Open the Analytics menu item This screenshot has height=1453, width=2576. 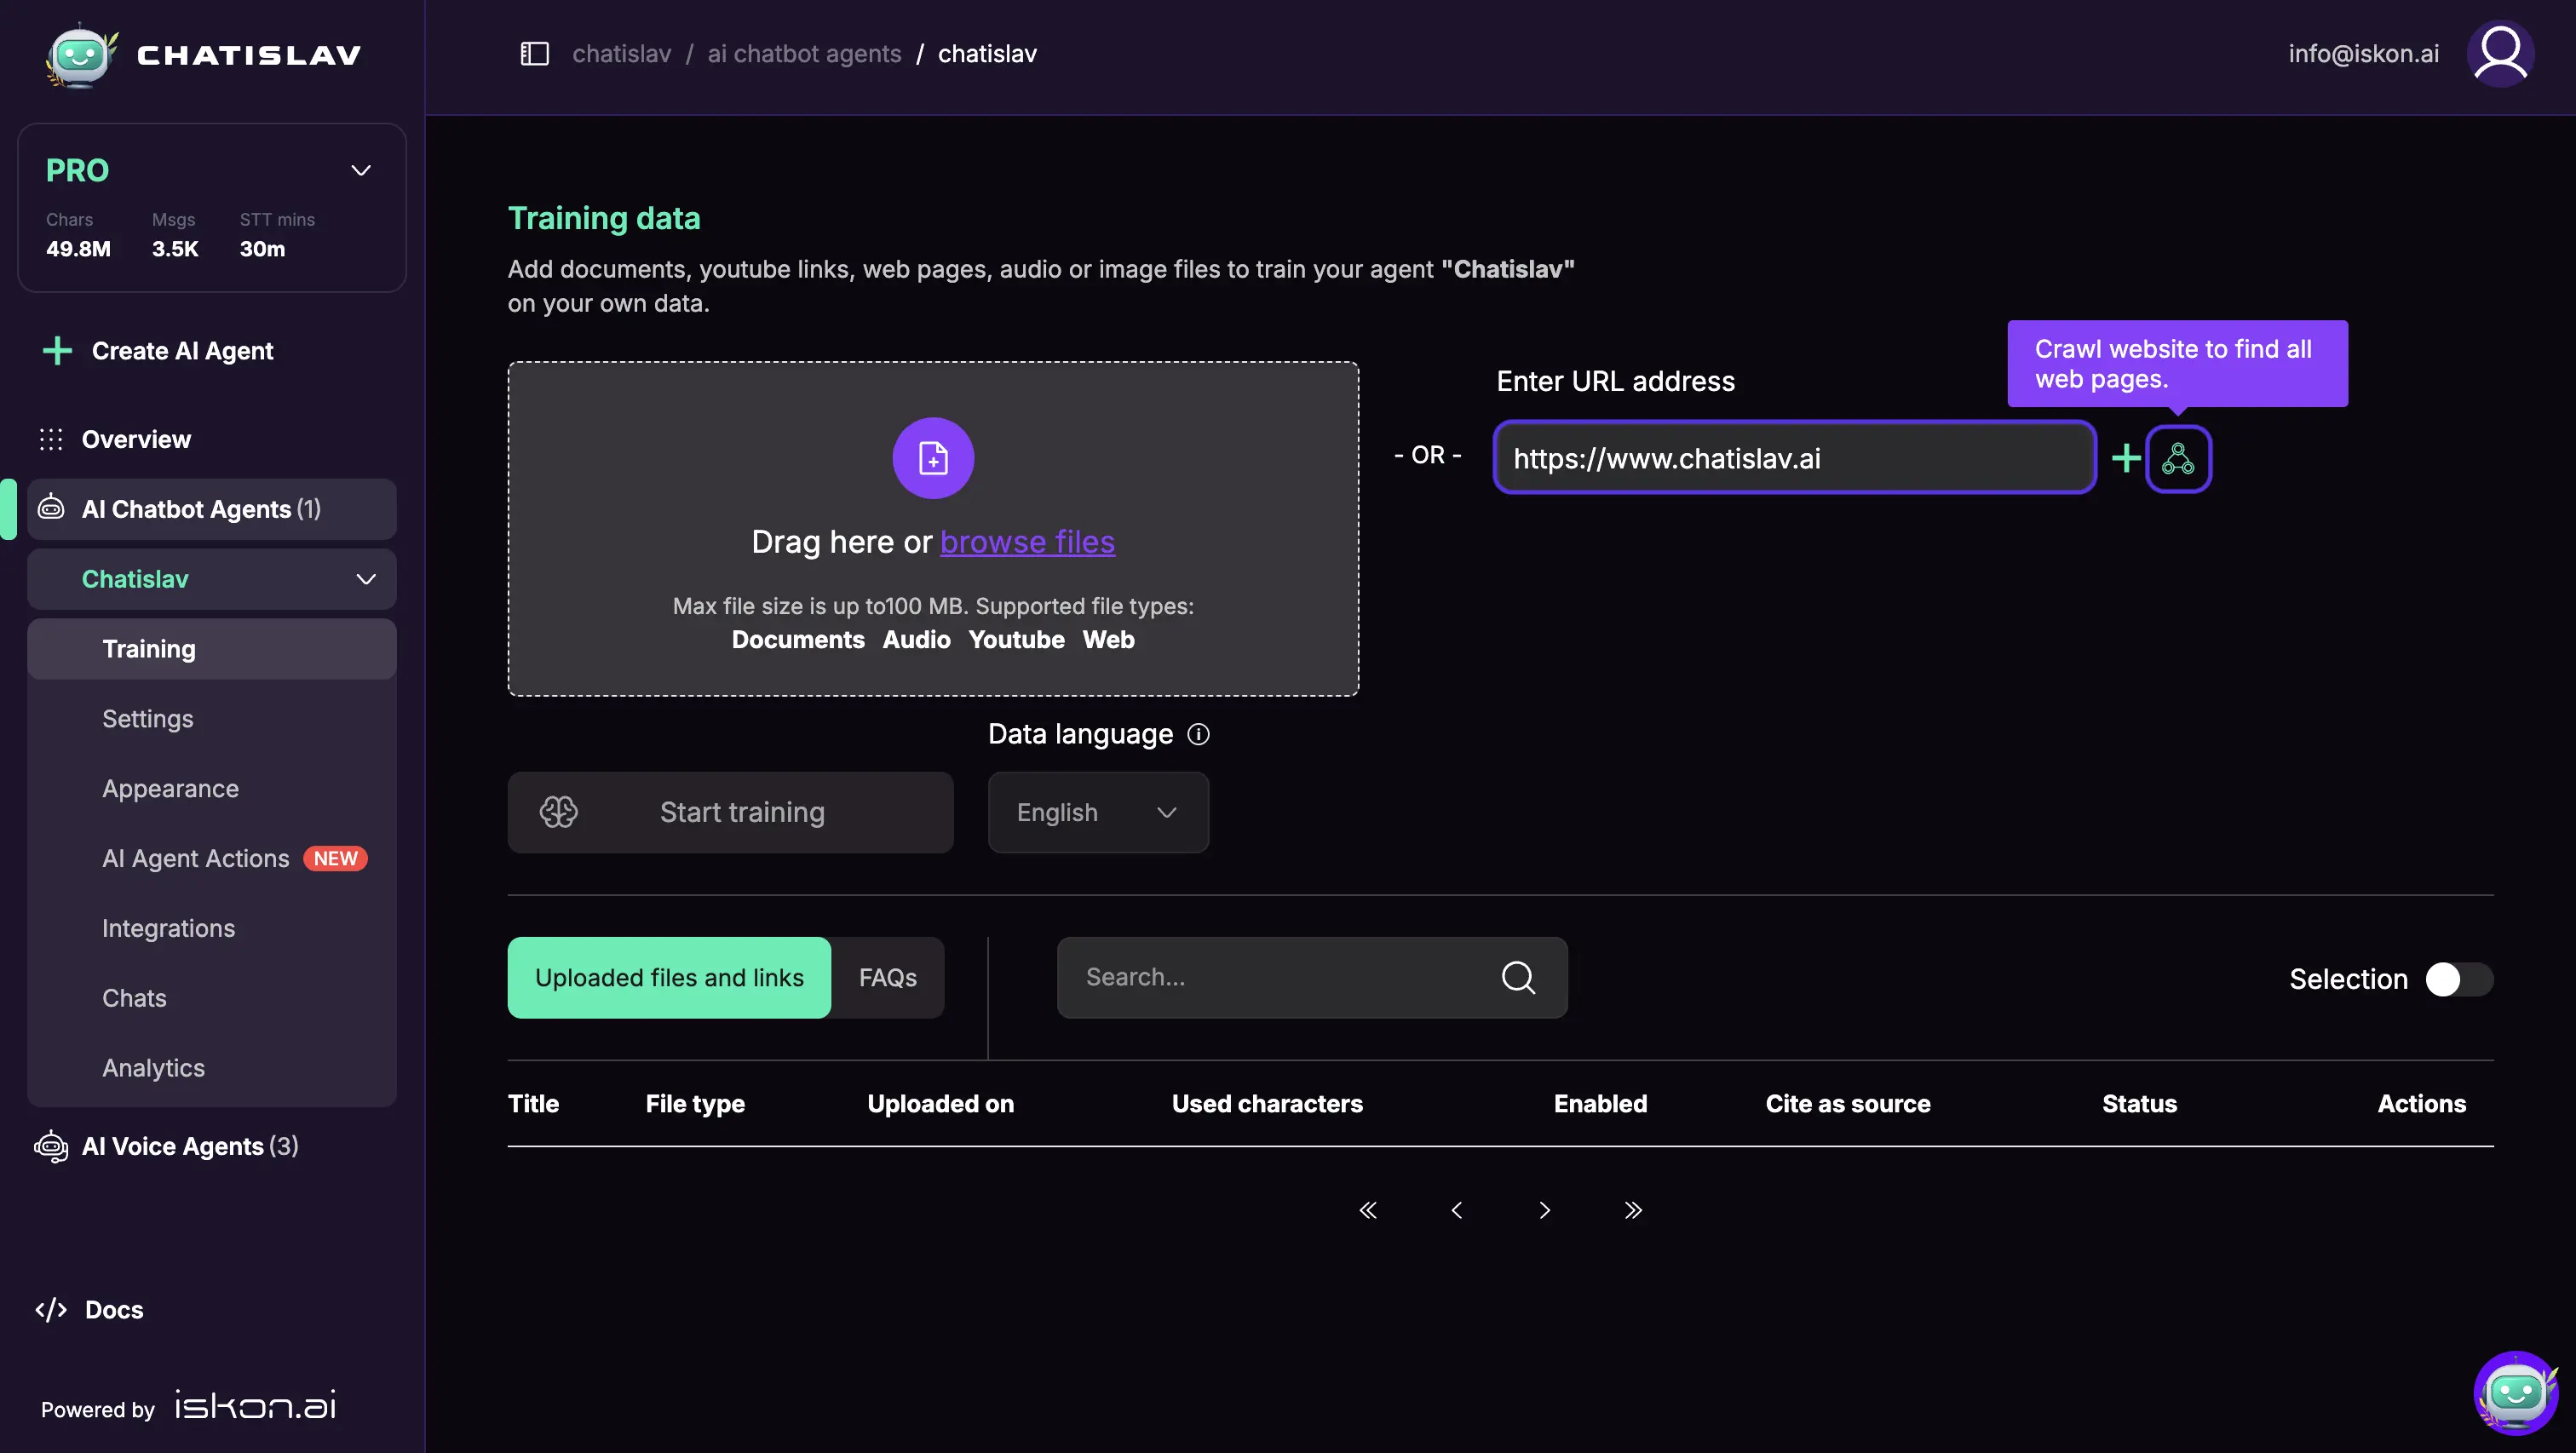point(212,1069)
